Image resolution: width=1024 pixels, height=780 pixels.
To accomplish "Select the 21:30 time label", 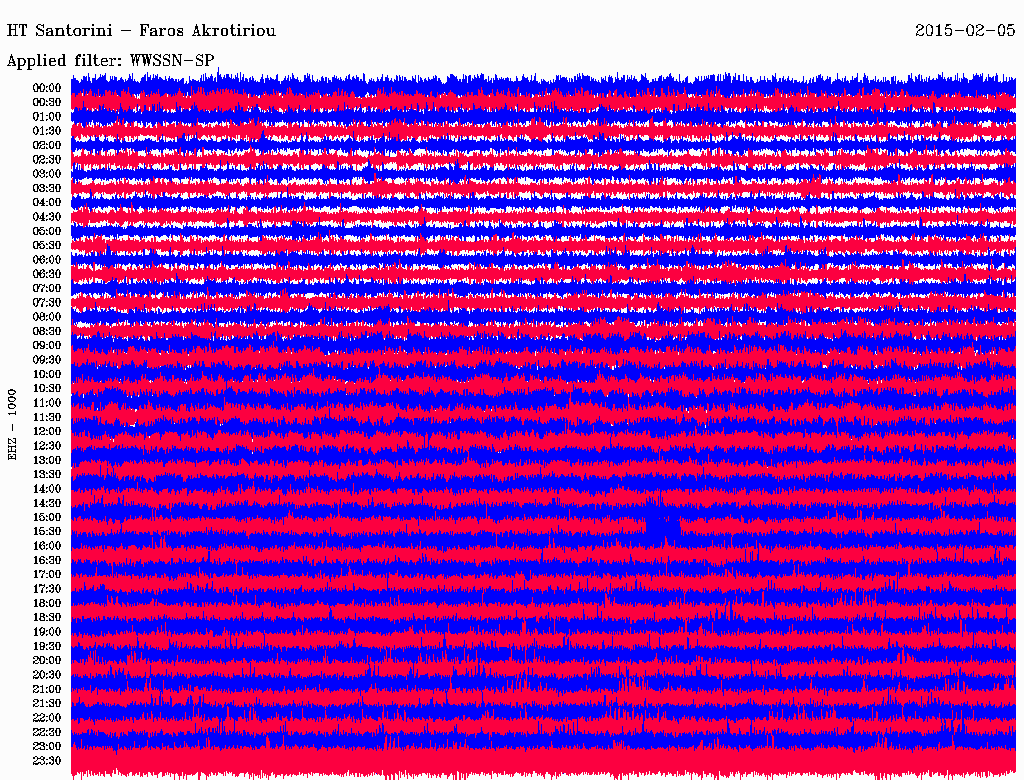I will click(x=46, y=704).
